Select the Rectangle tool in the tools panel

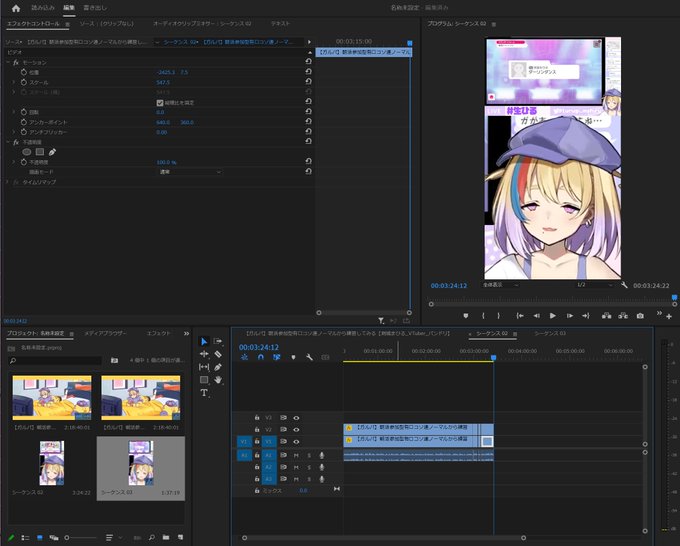(204, 380)
